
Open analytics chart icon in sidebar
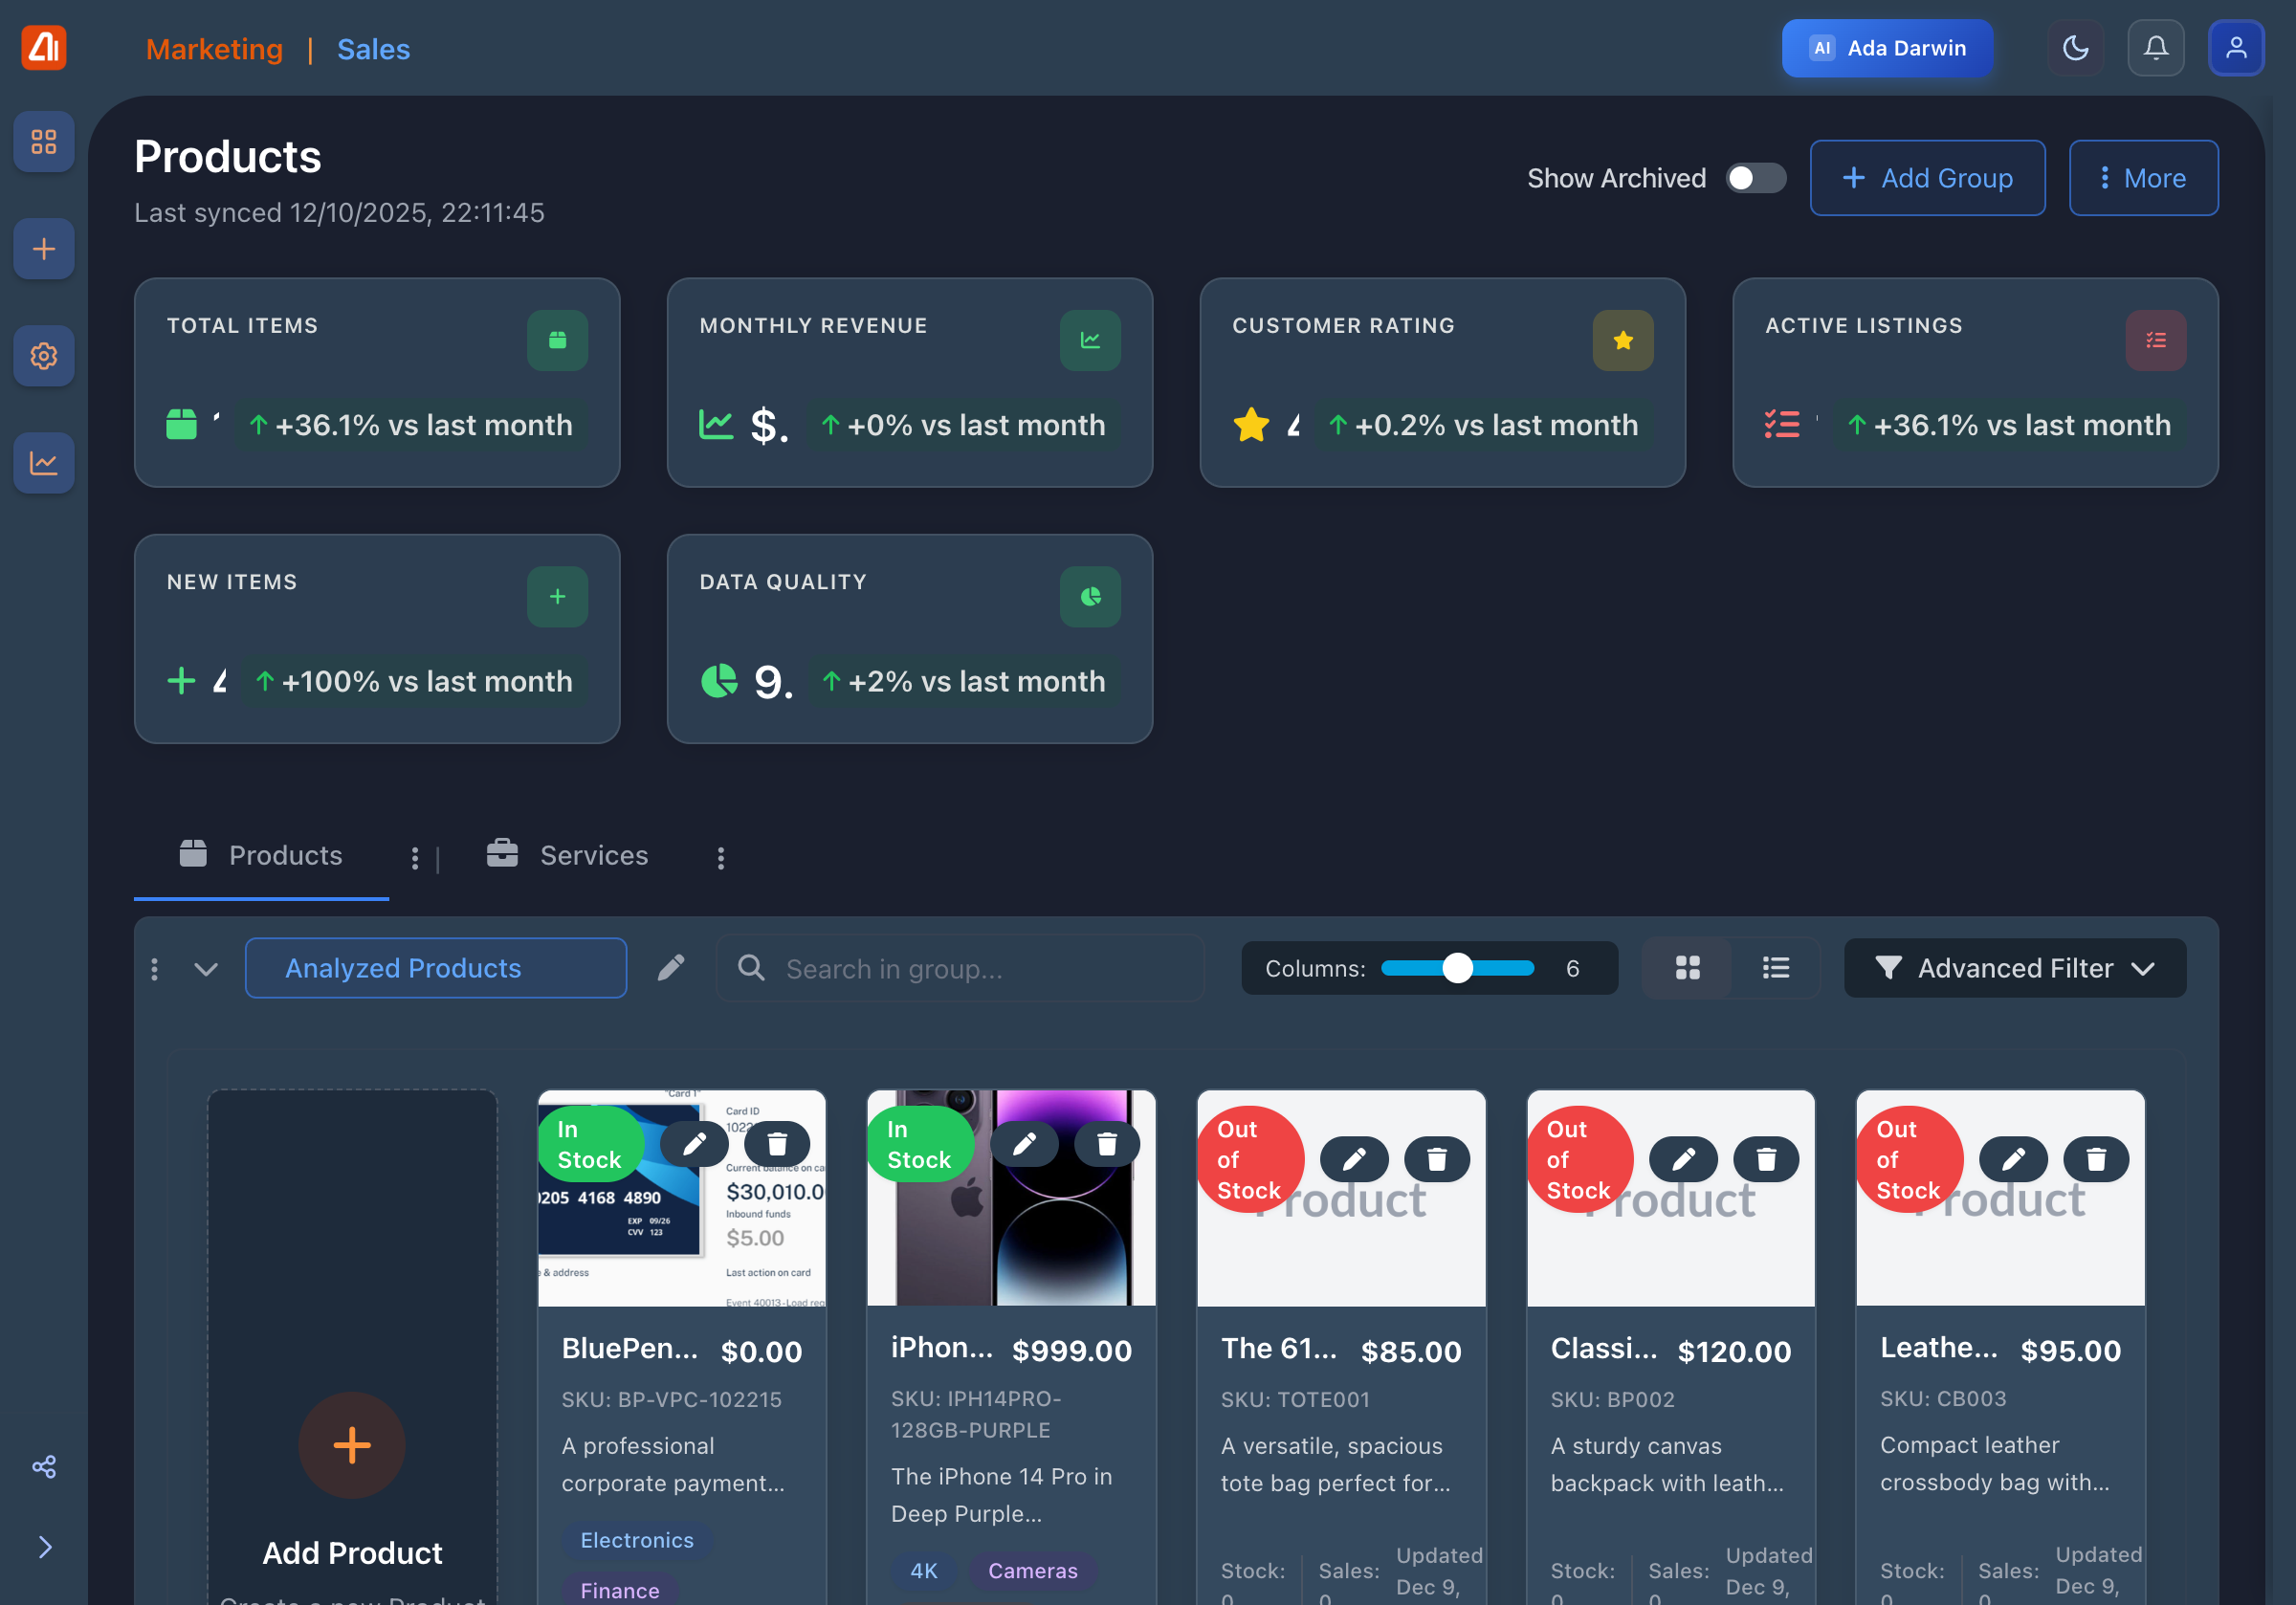pyautogui.click(x=44, y=462)
